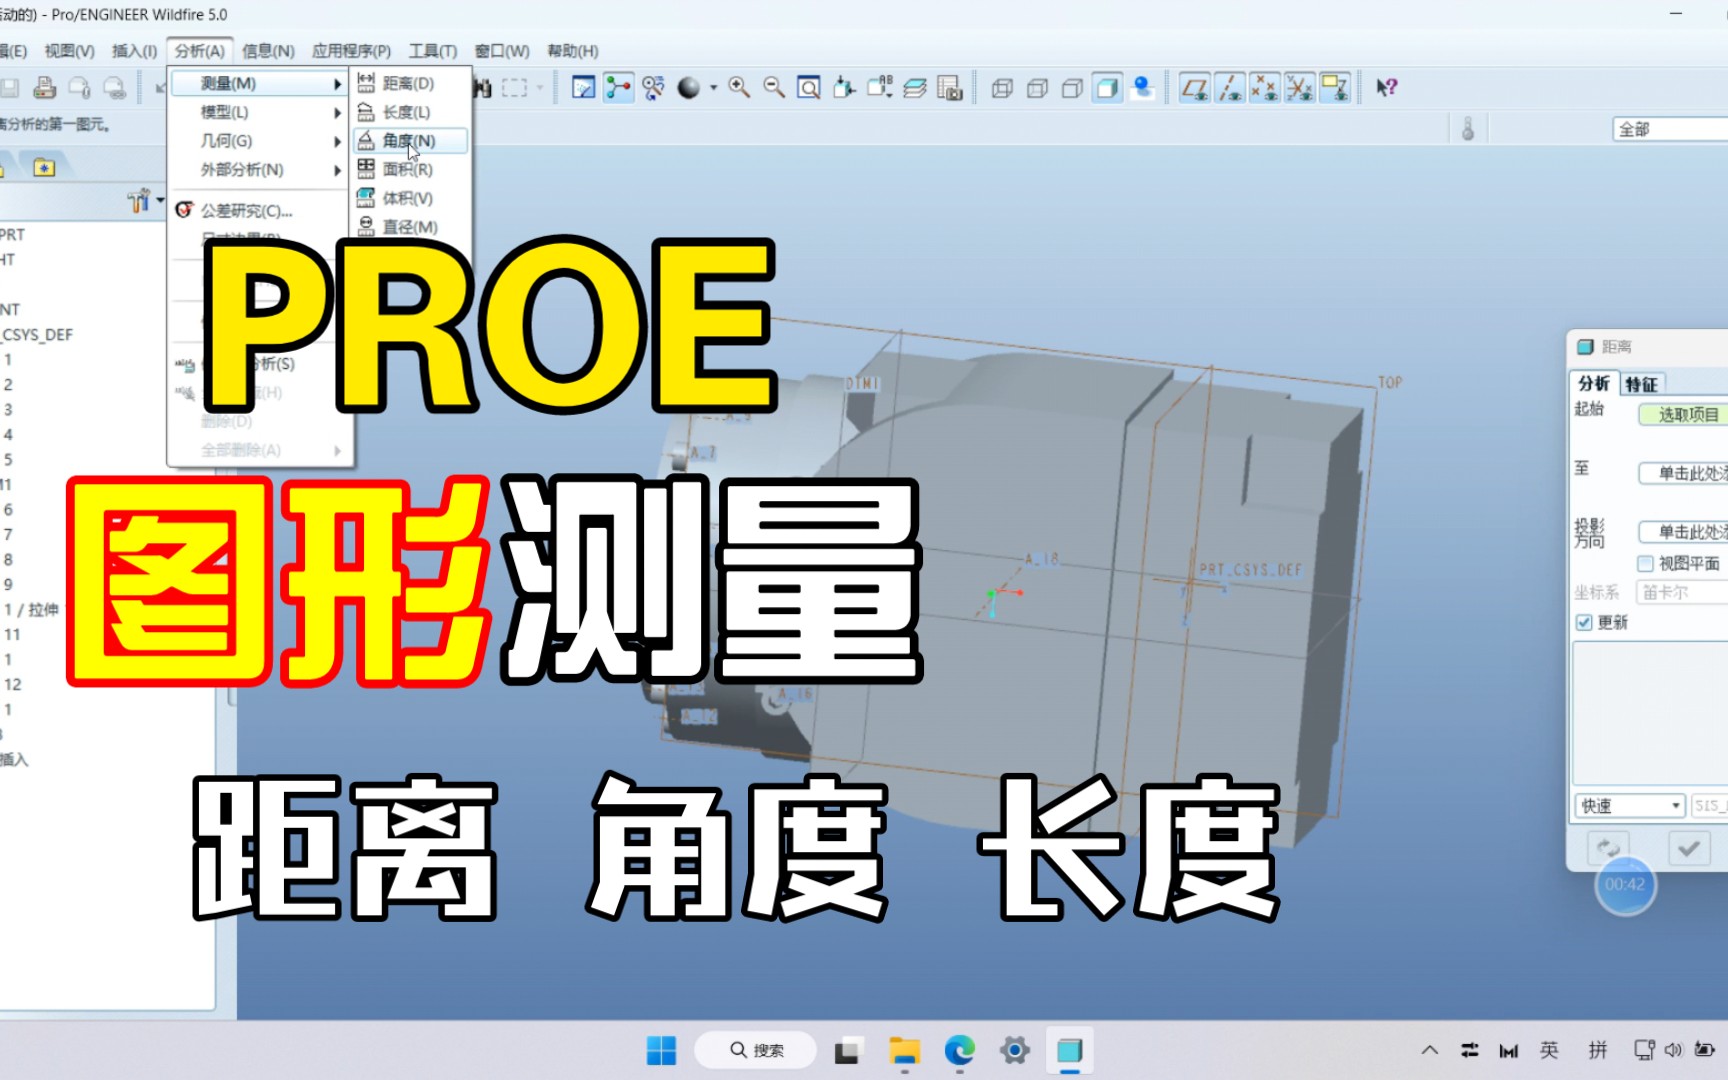
Task: Open the saved view list icon
Action: (x=880, y=88)
